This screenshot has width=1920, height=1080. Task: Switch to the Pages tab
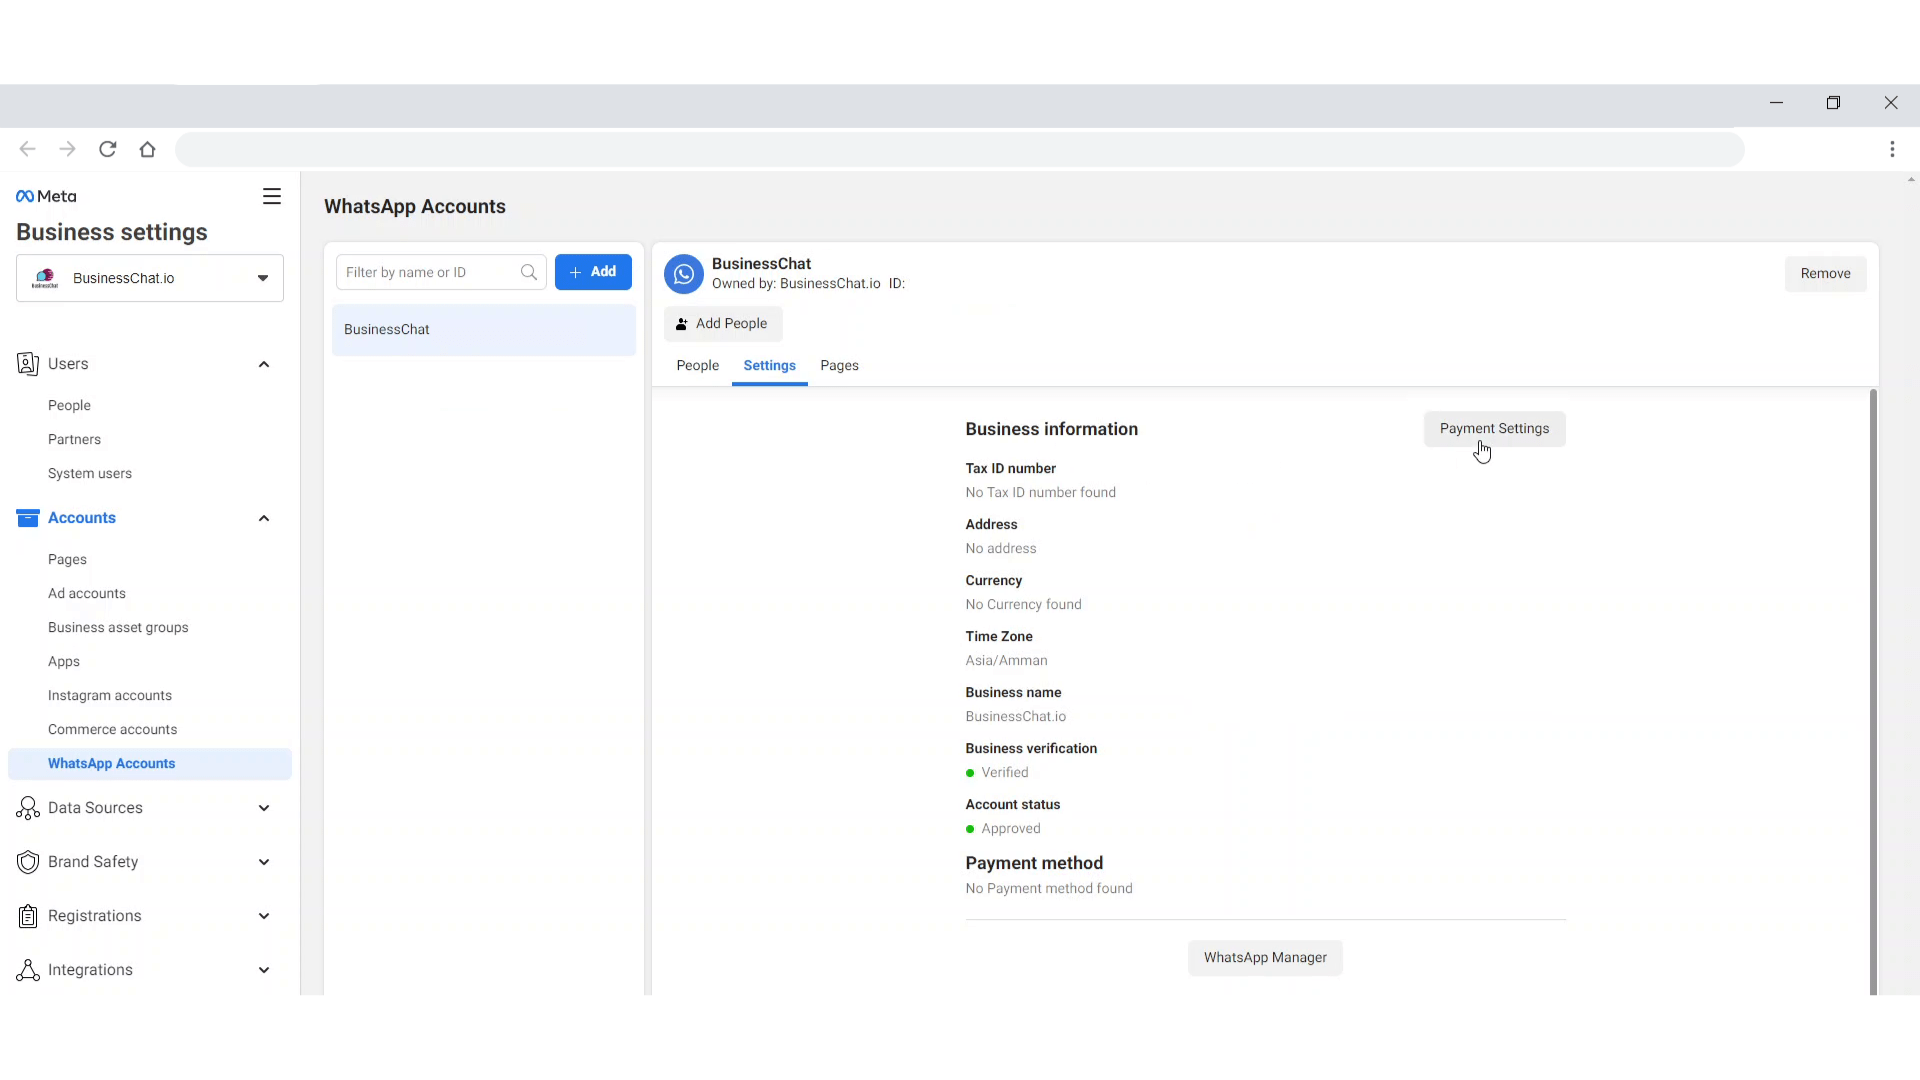(839, 365)
